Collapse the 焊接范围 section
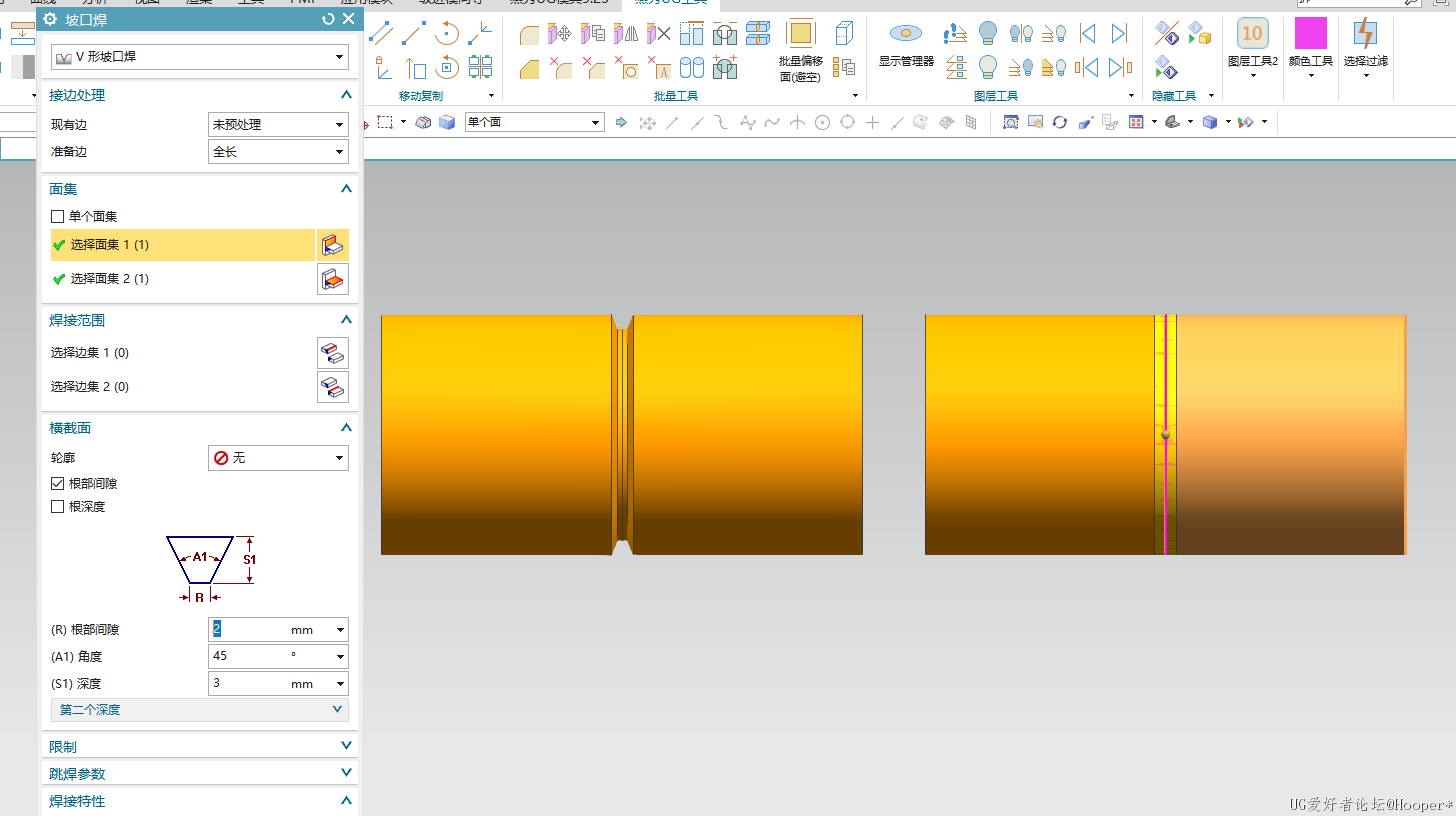 coord(346,320)
